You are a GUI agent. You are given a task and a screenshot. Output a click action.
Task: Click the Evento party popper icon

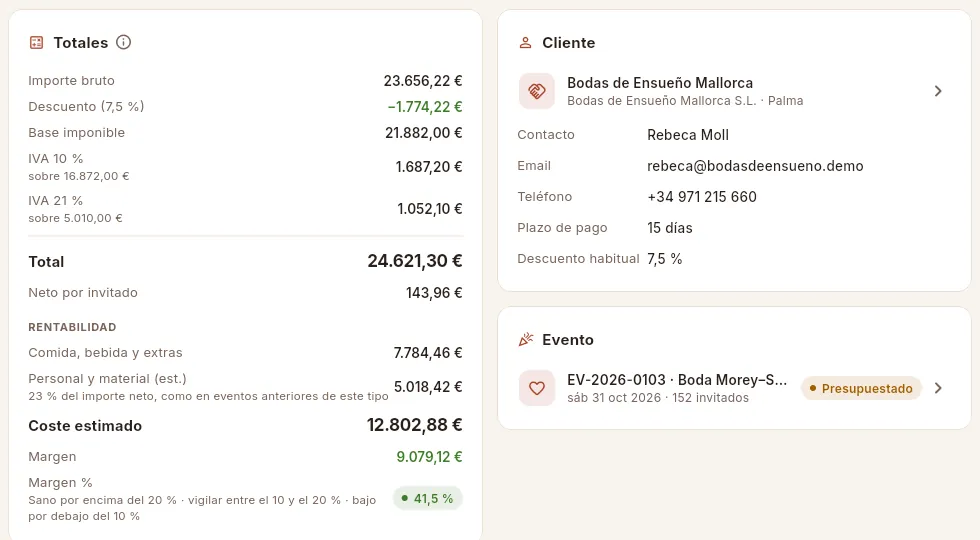click(526, 339)
